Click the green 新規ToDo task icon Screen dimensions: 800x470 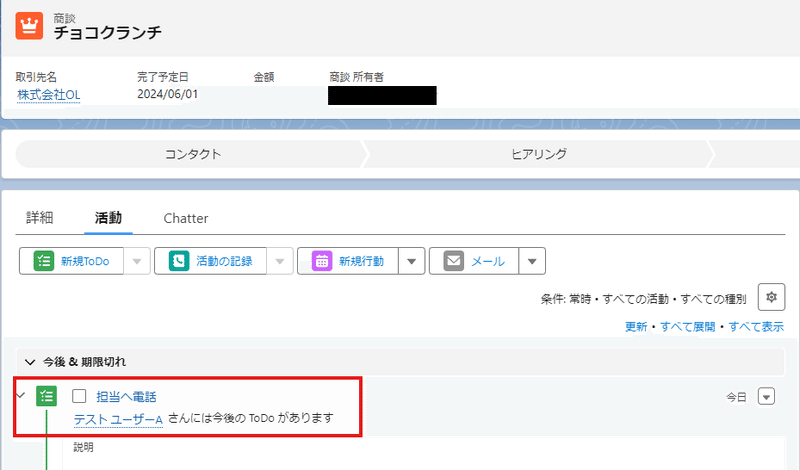(44, 261)
